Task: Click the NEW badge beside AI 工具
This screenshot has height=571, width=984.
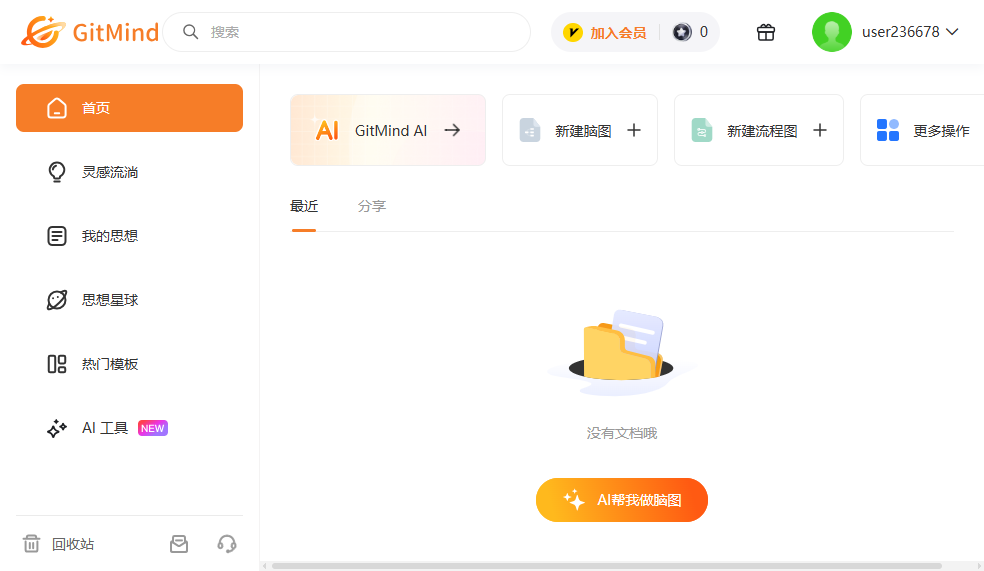Action: (152, 428)
